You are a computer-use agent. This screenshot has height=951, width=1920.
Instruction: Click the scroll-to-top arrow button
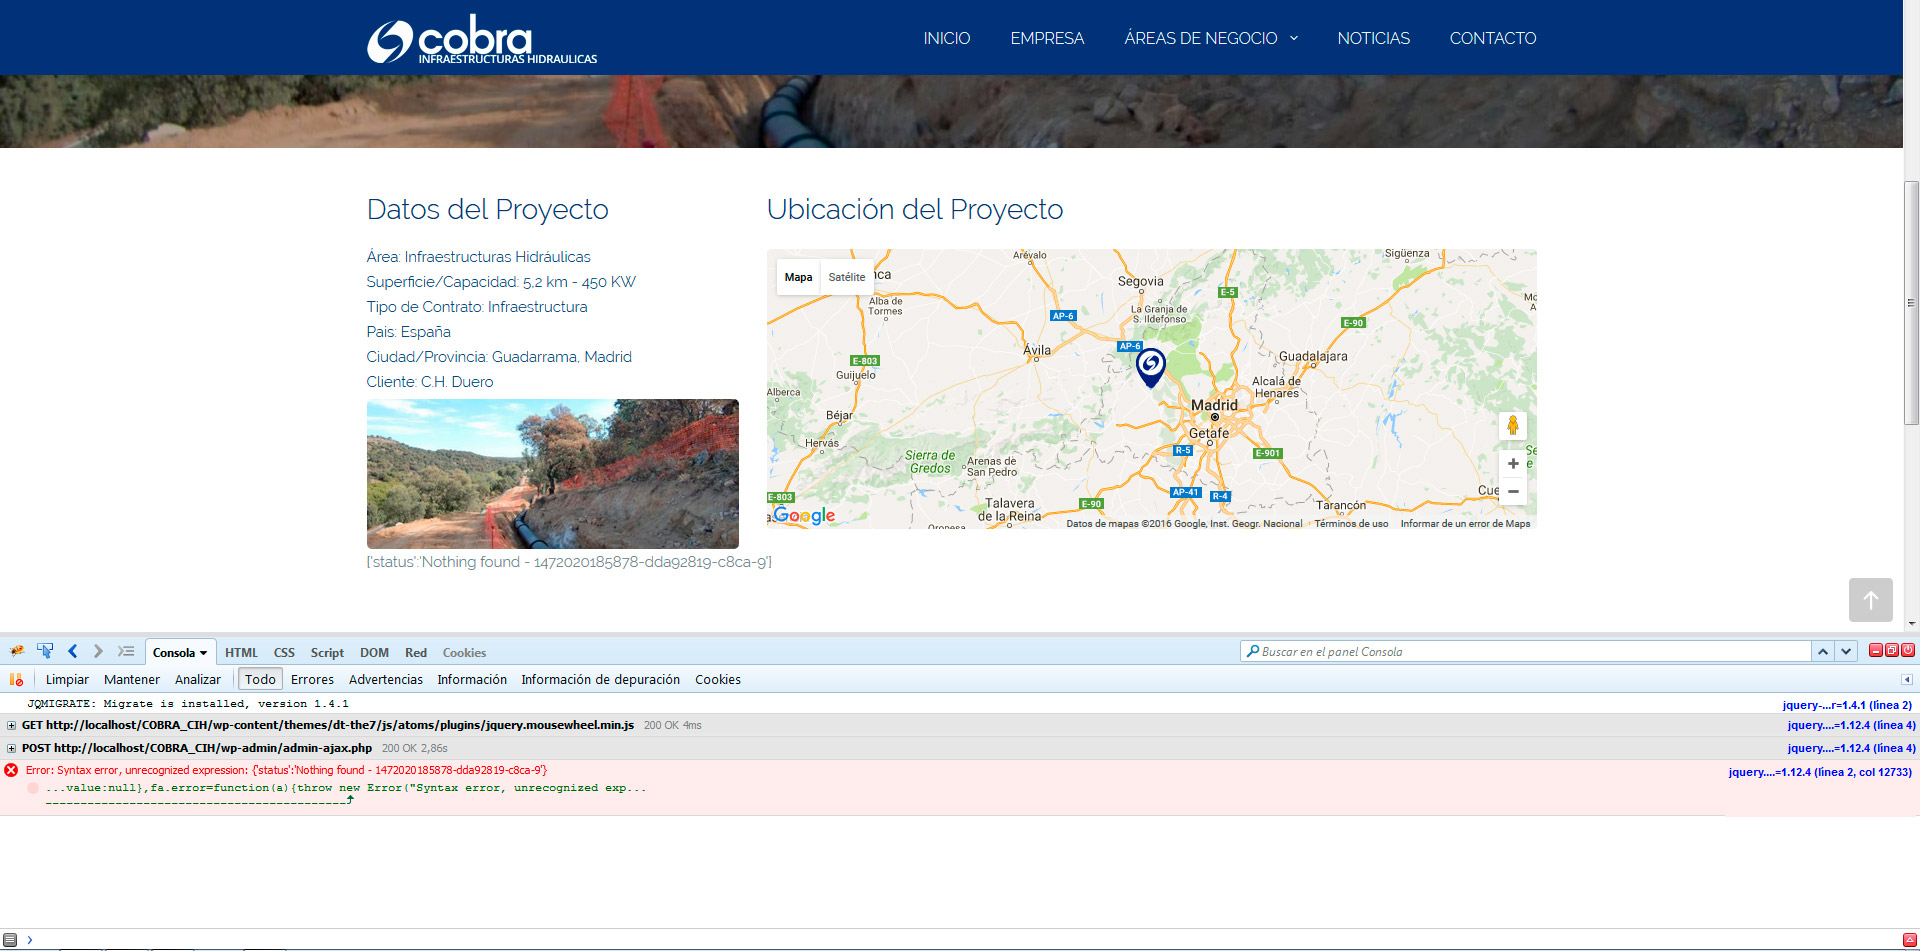point(1871,600)
